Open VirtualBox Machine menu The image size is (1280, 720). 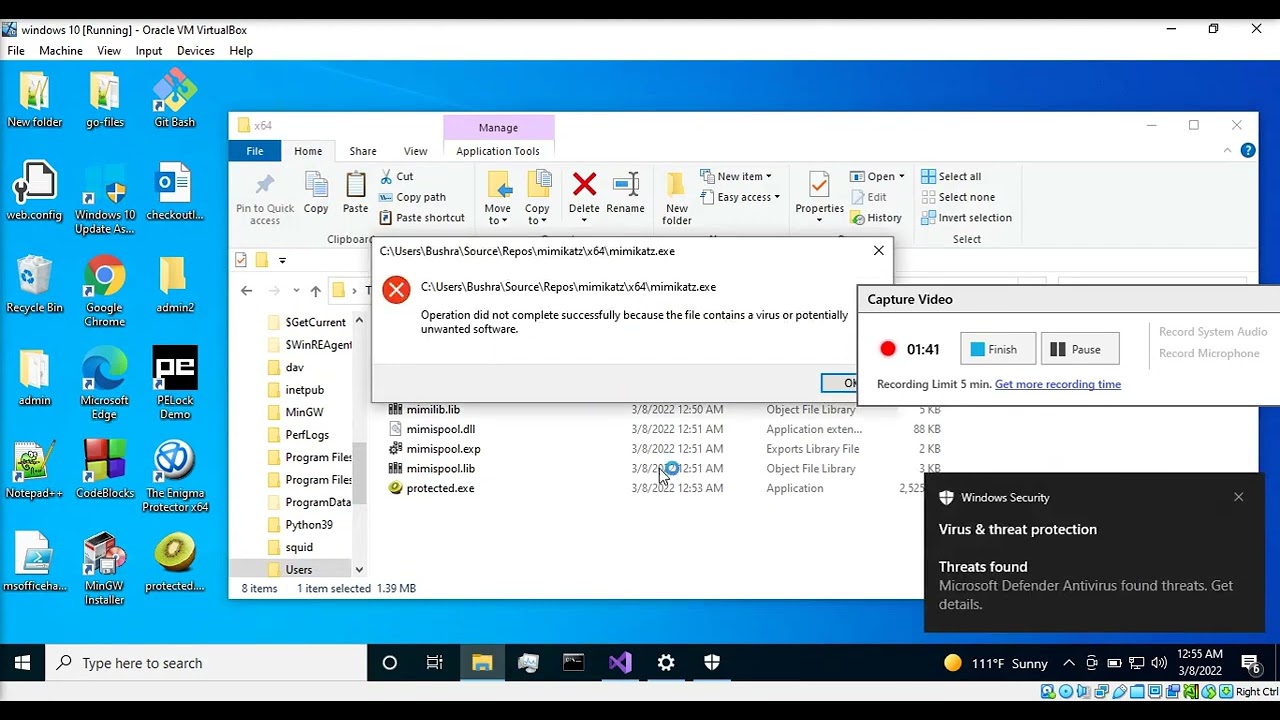pos(61,50)
